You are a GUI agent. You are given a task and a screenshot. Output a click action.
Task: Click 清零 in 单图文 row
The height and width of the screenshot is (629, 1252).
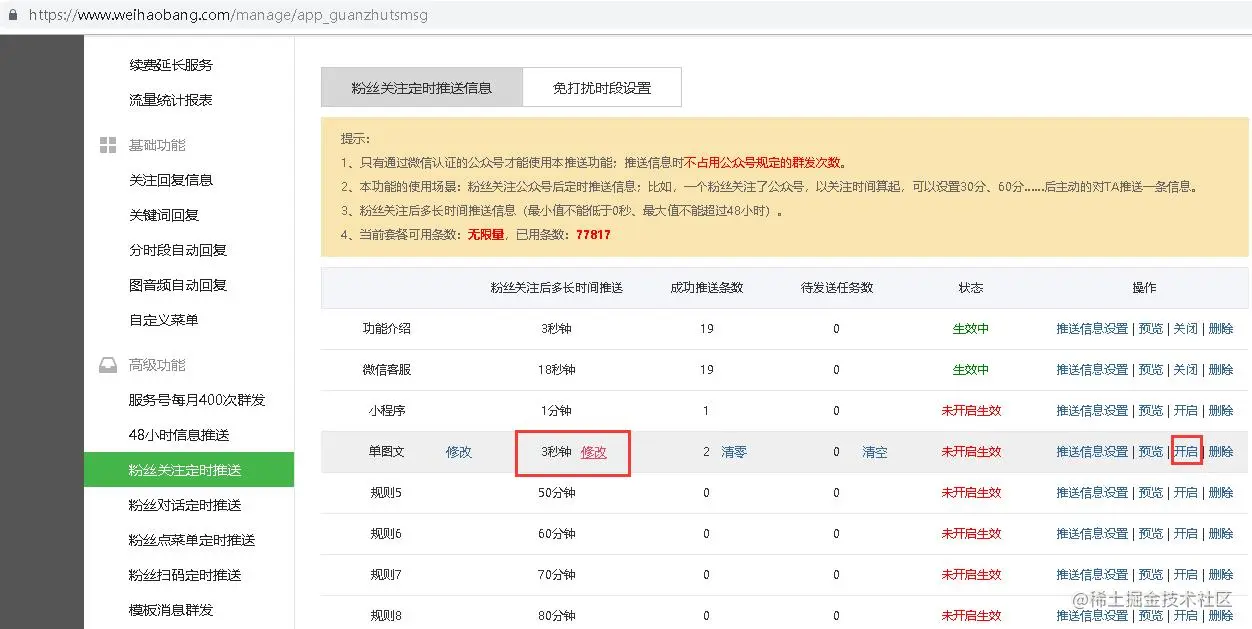[734, 451]
